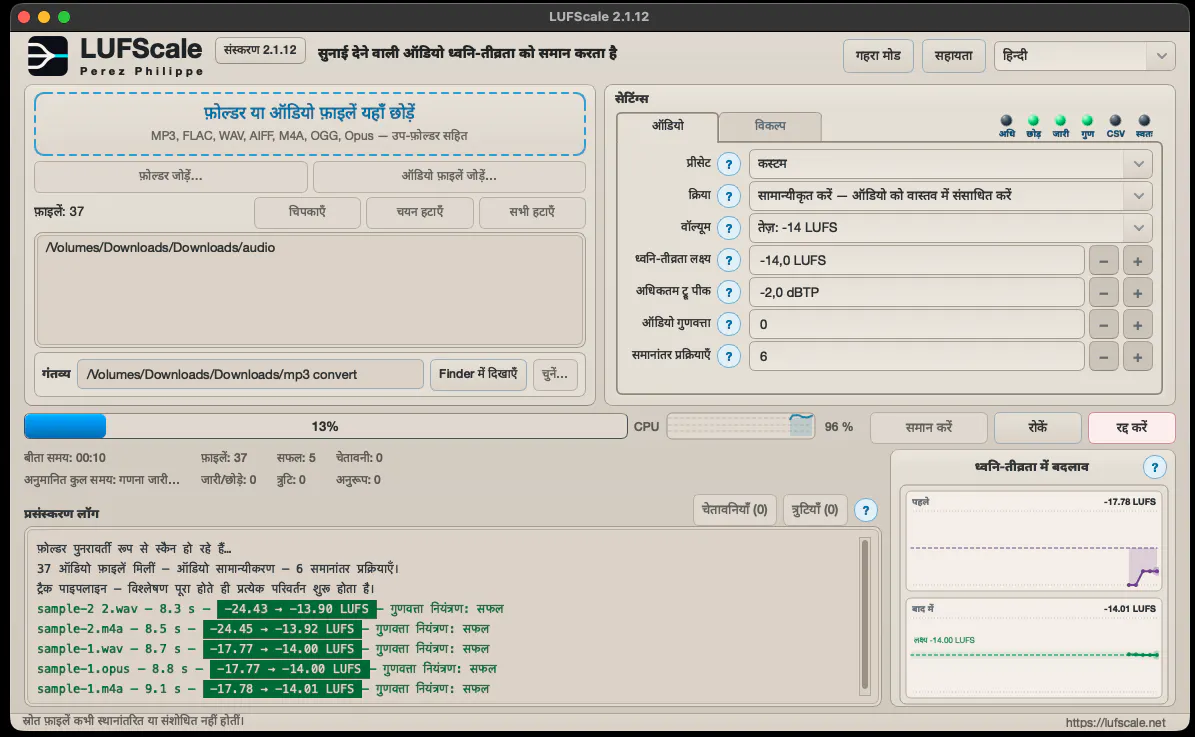Click the ध्वनि-तीव्रता लक्ष्य -14,0 LUFS field
This screenshot has width=1195, height=737.
pos(917,261)
